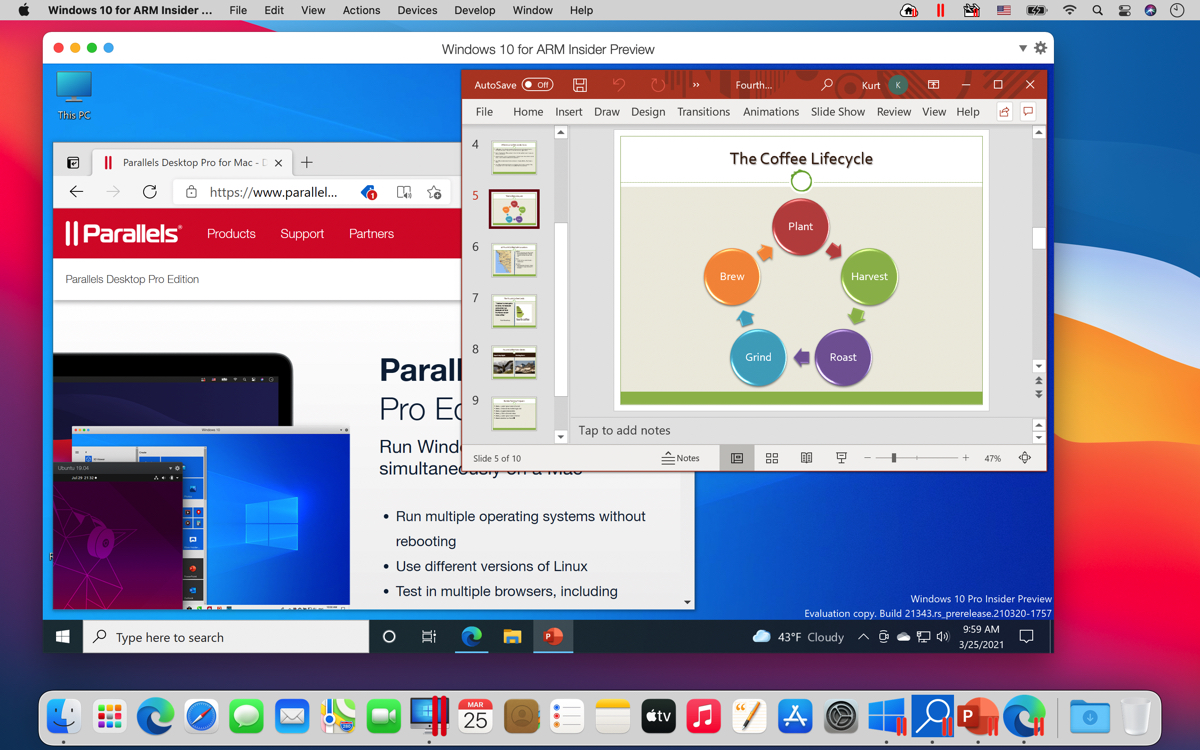Click the zoom slider handle in PowerPoint

894,458
